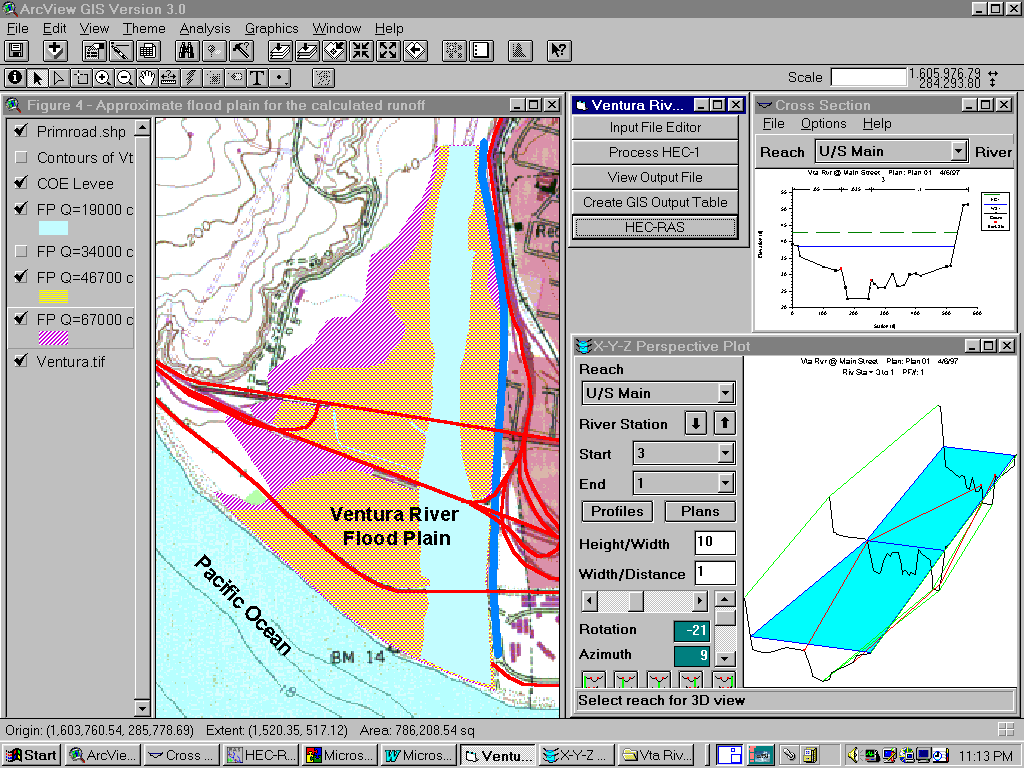1024x768 pixels.
Task: Open Reach dropdown in Cross Section window
Action: pyautogui.click(x=958, y=151)
